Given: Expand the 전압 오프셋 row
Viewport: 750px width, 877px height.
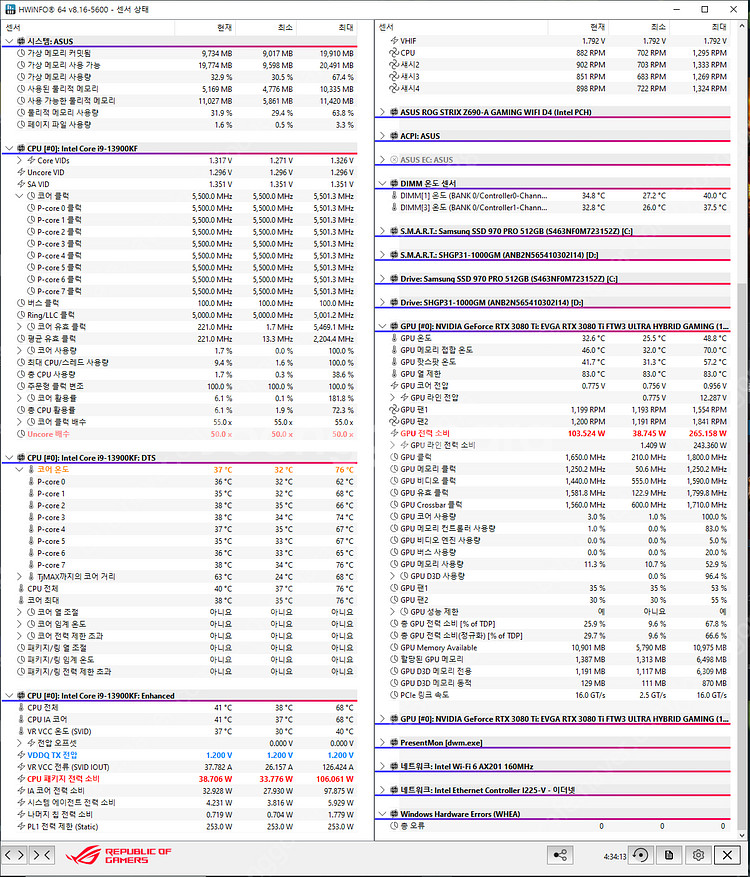Looking at the screenshot, I should [20, 743].
